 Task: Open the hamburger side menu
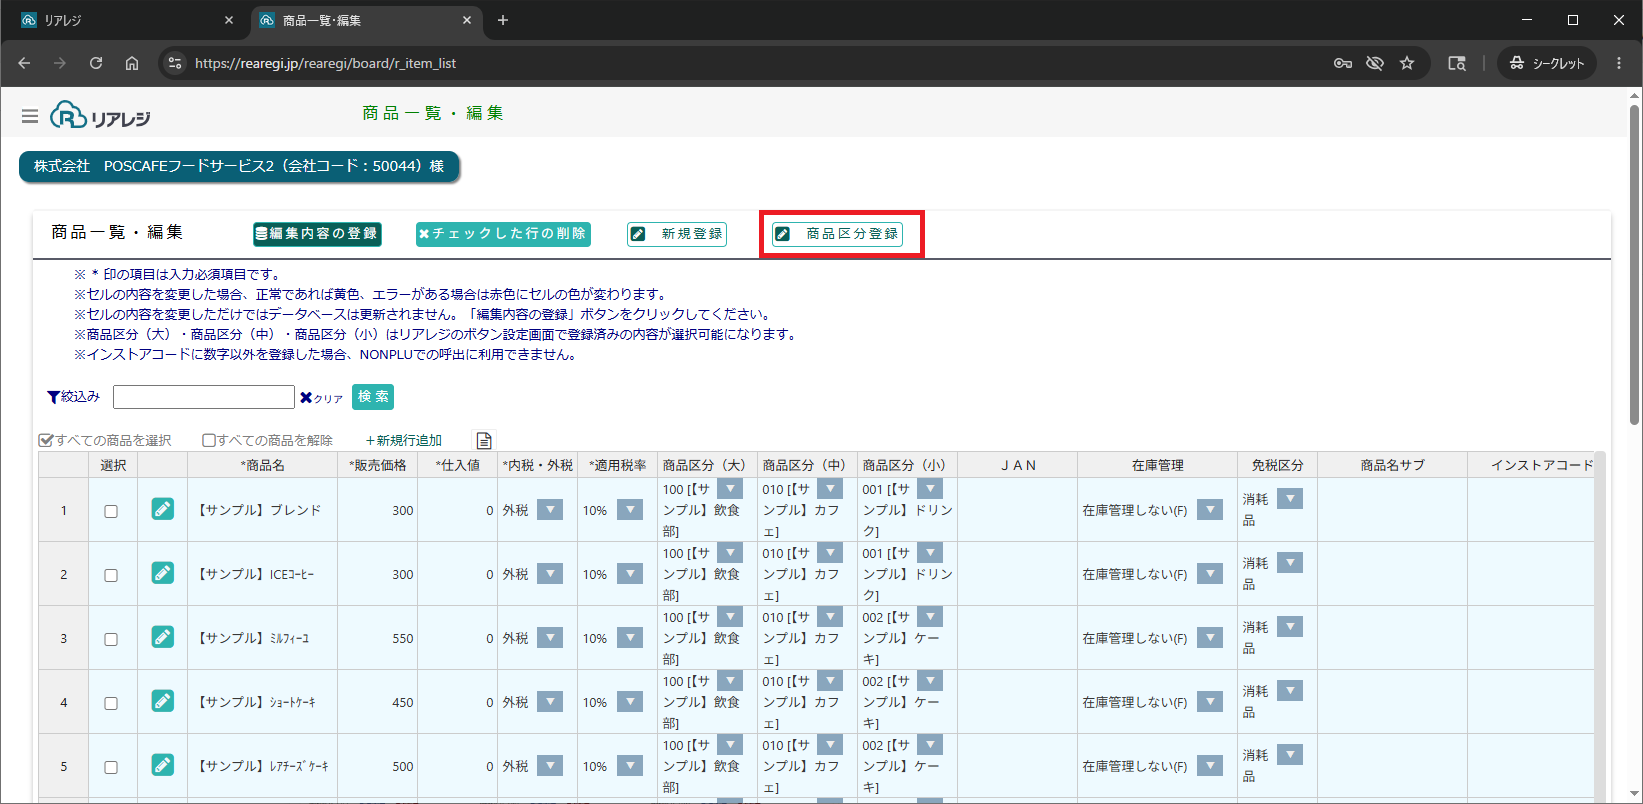click(30, 117)
